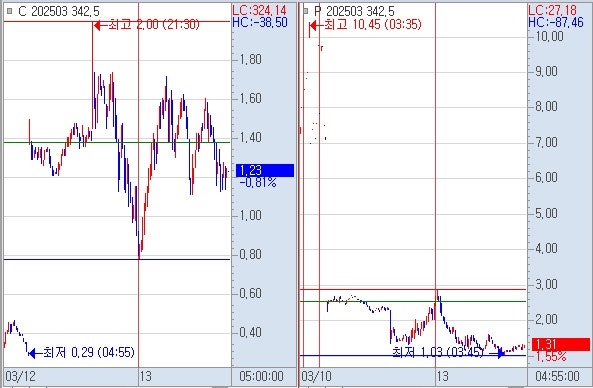The width and height of the screenshot is (593, 388).
Task: Click the LC:324,14 label in call chart
Action: click(259, 10)
